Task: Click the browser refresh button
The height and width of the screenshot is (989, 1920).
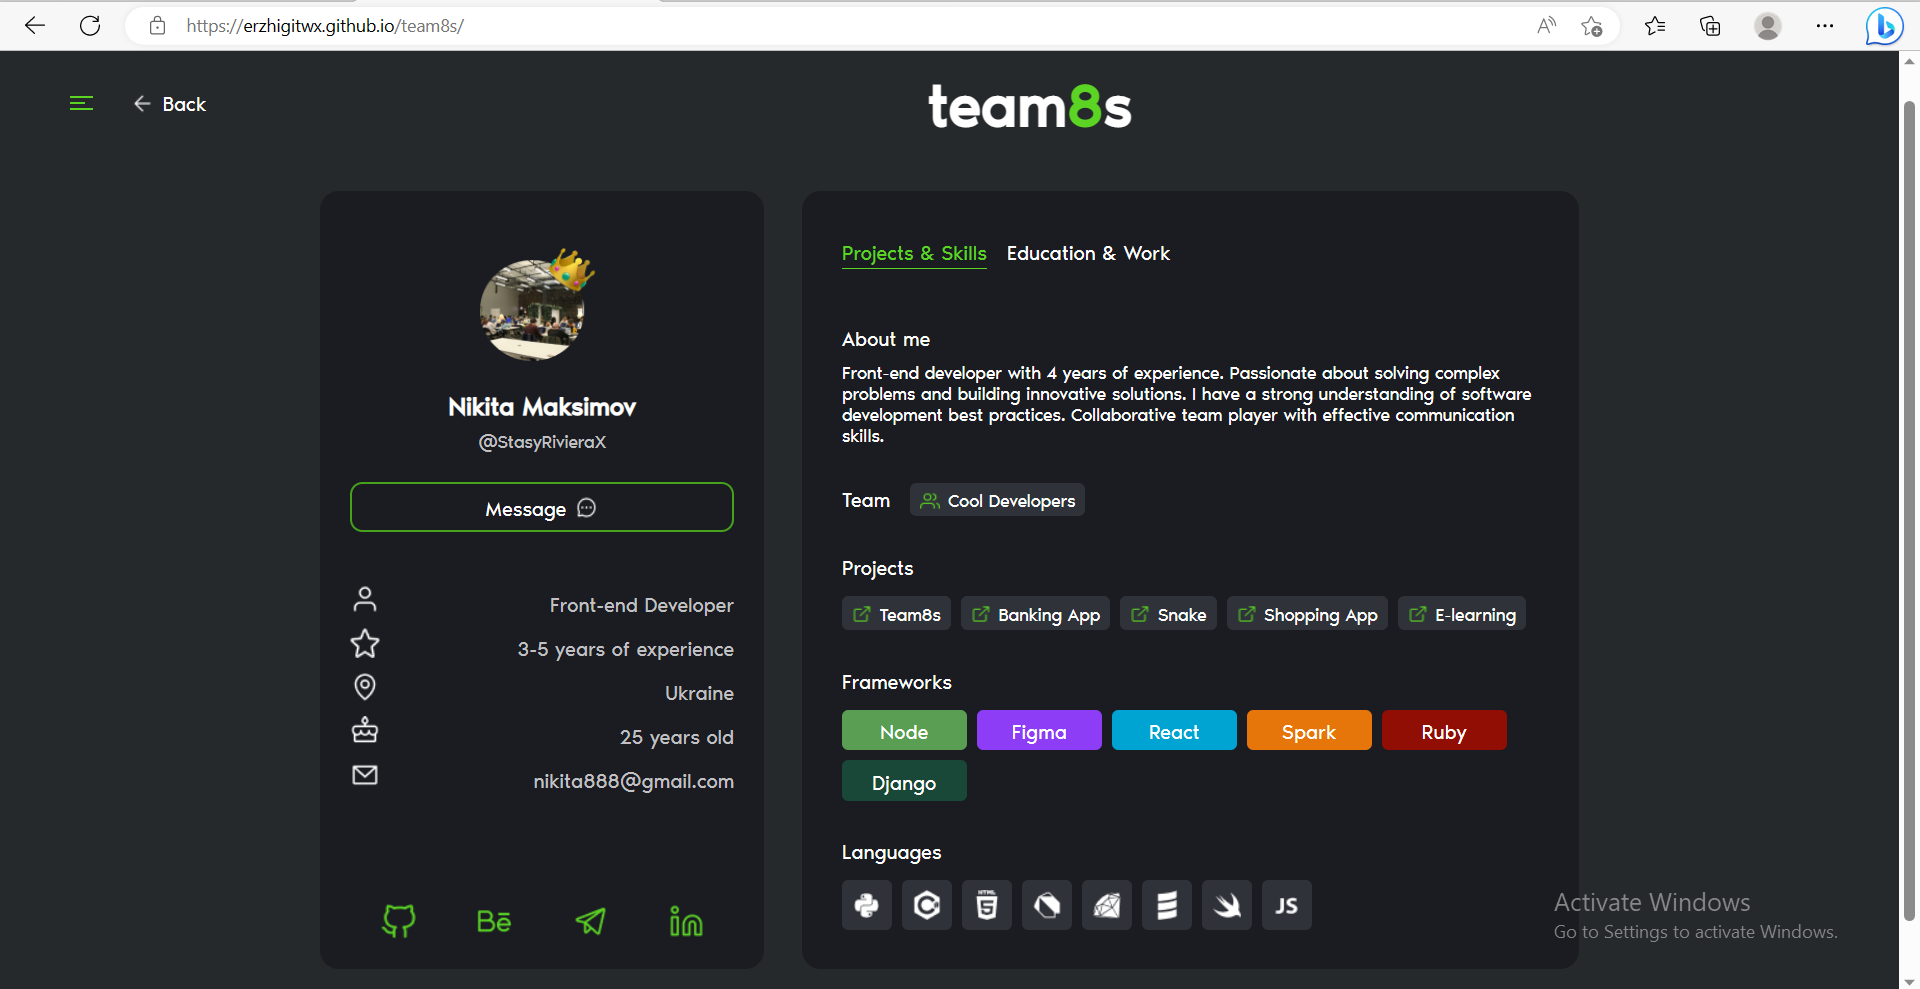Action: tap(90, 26)
